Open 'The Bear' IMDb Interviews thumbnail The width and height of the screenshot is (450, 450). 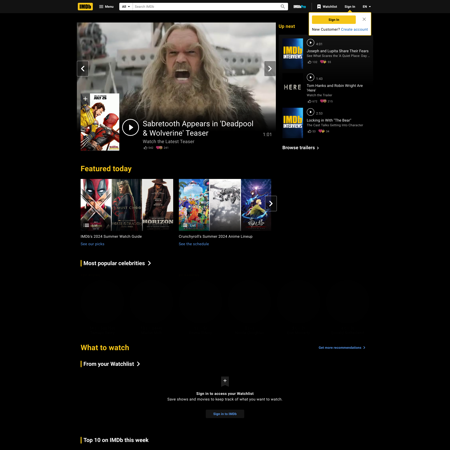tap(293, 123)
